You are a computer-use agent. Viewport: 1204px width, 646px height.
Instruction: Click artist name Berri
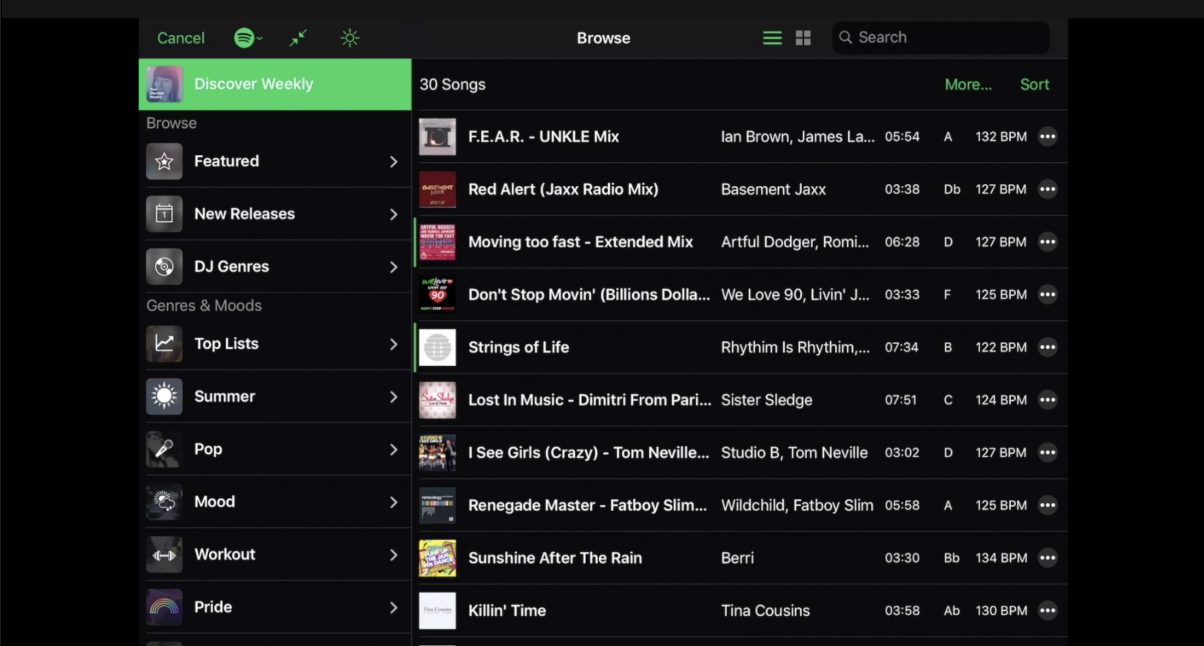click(738, 558)
